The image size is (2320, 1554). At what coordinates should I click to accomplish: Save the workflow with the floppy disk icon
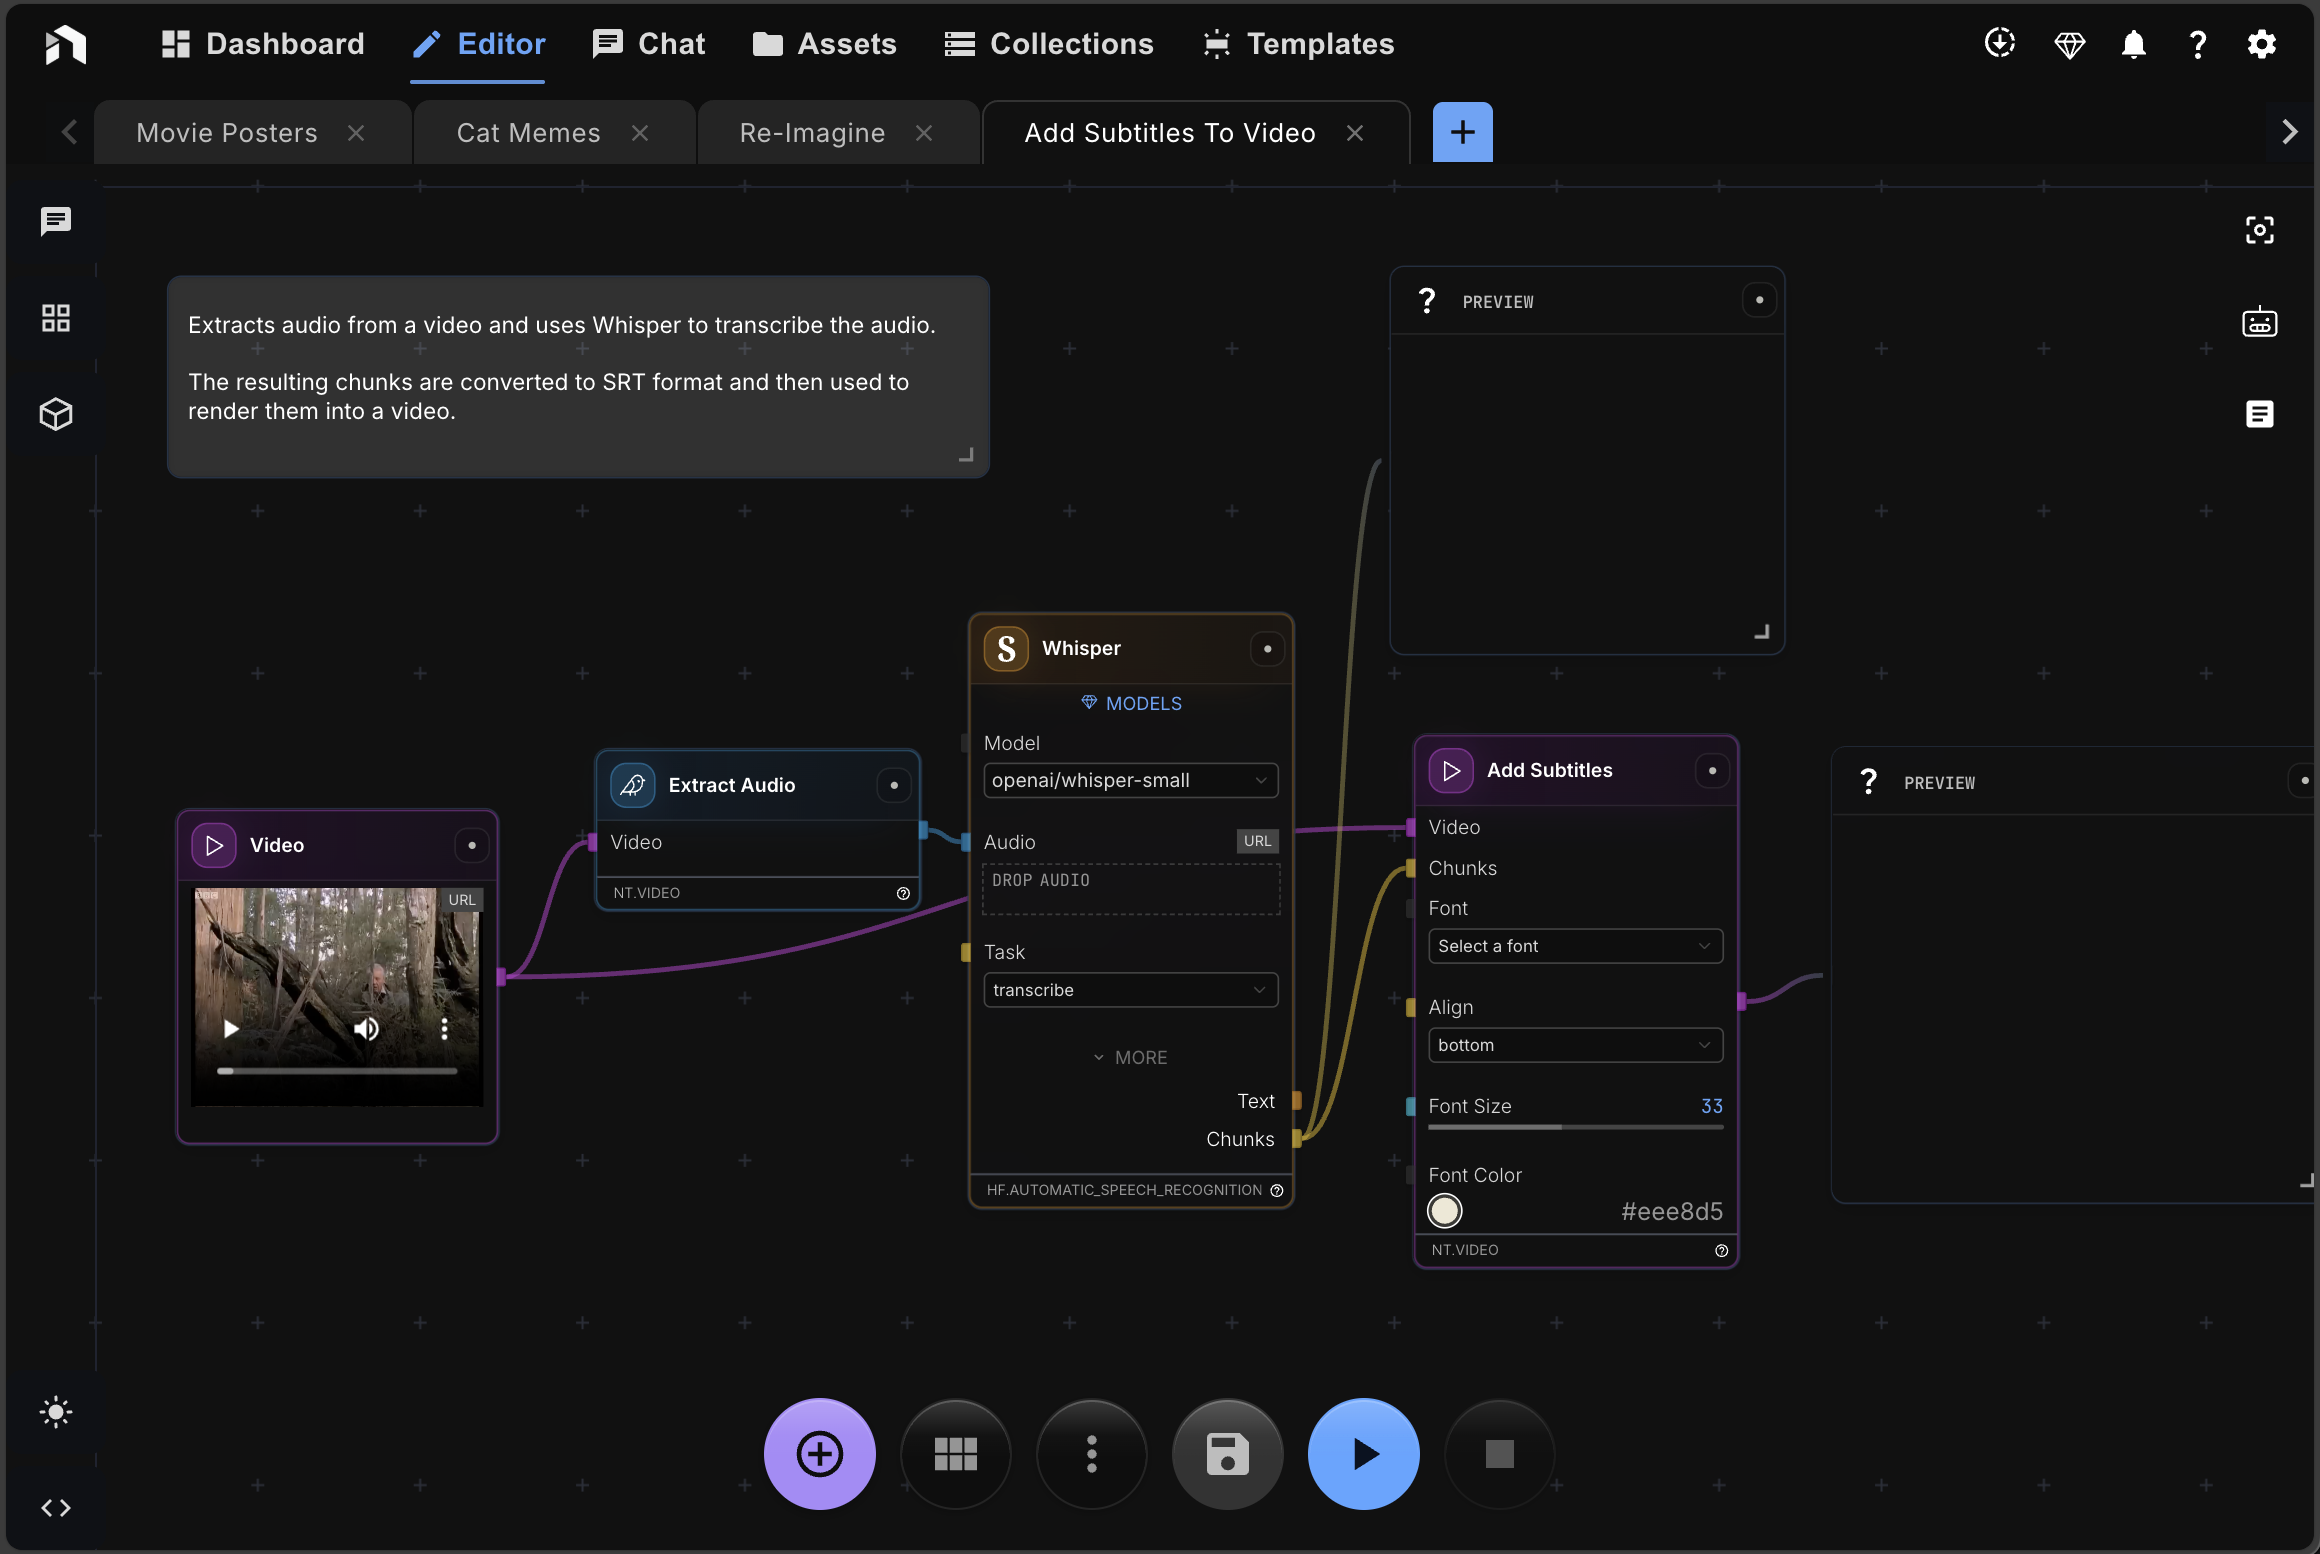[x=1227, y=1454]
